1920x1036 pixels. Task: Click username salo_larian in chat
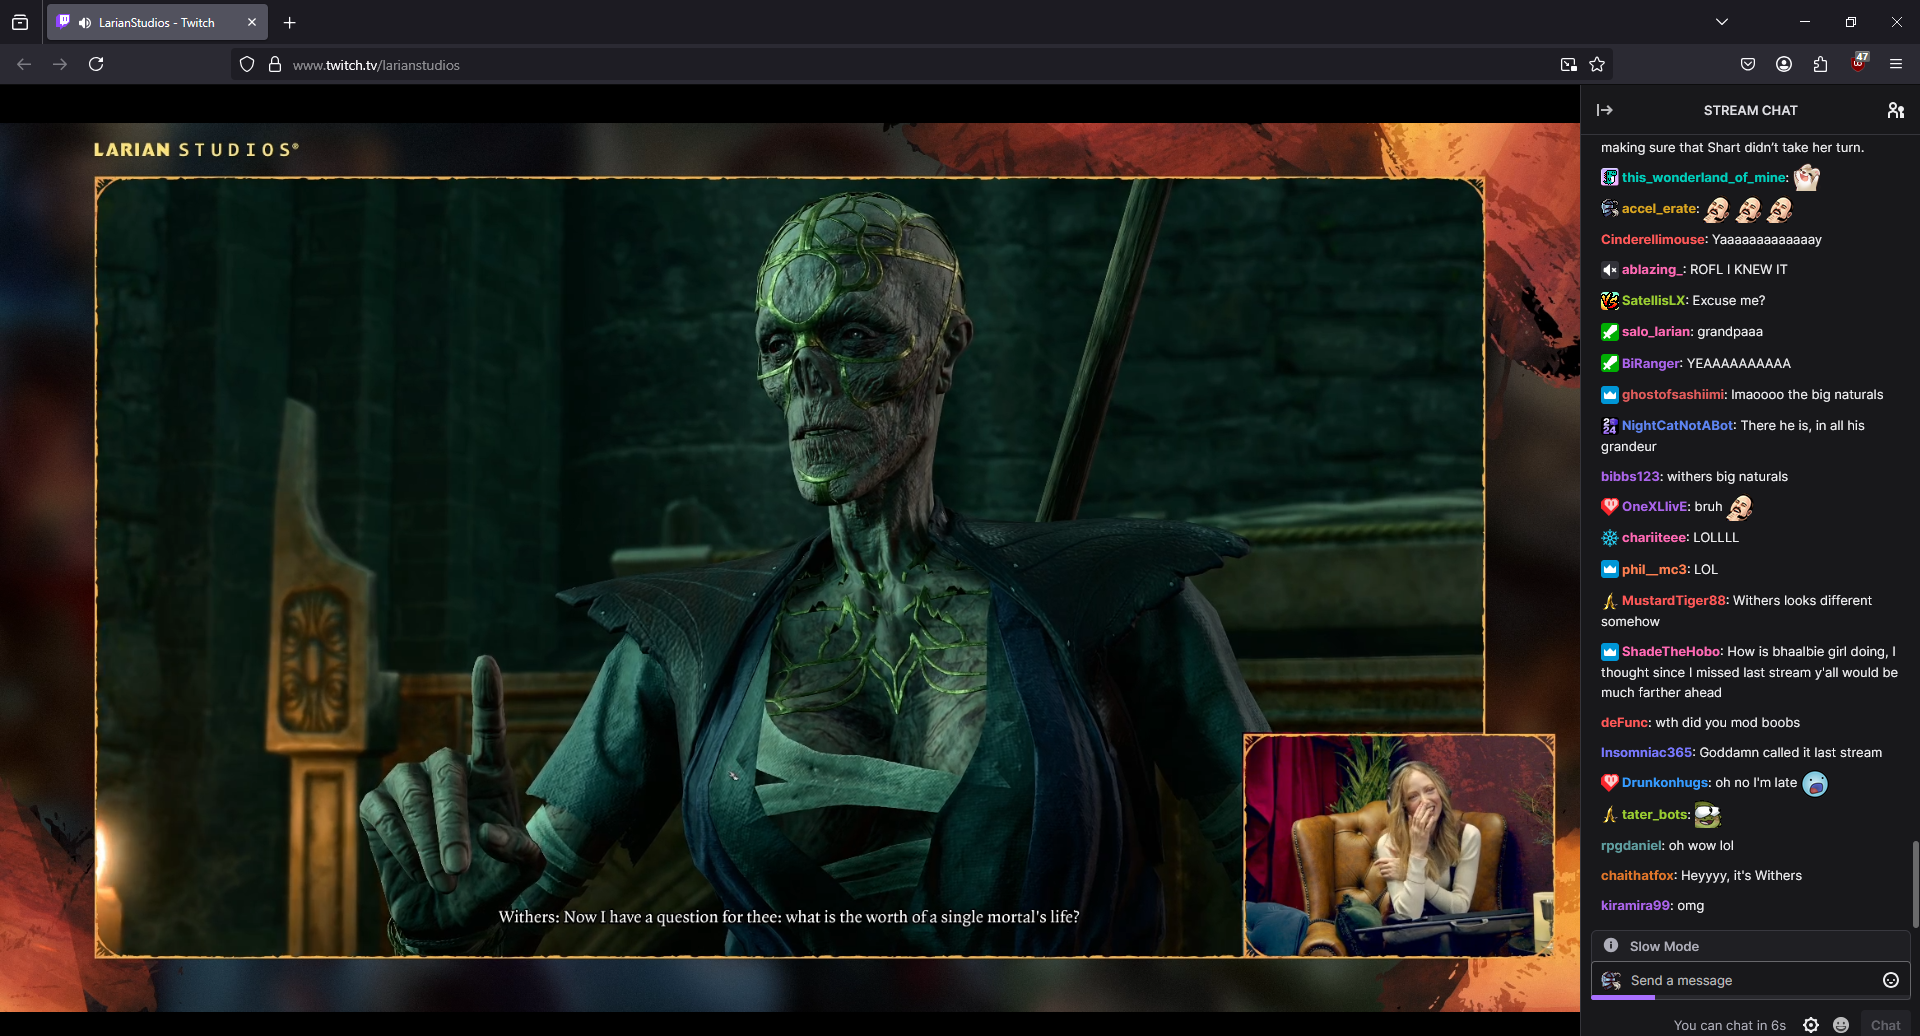pyautogui.click(x=1656, y=331)
